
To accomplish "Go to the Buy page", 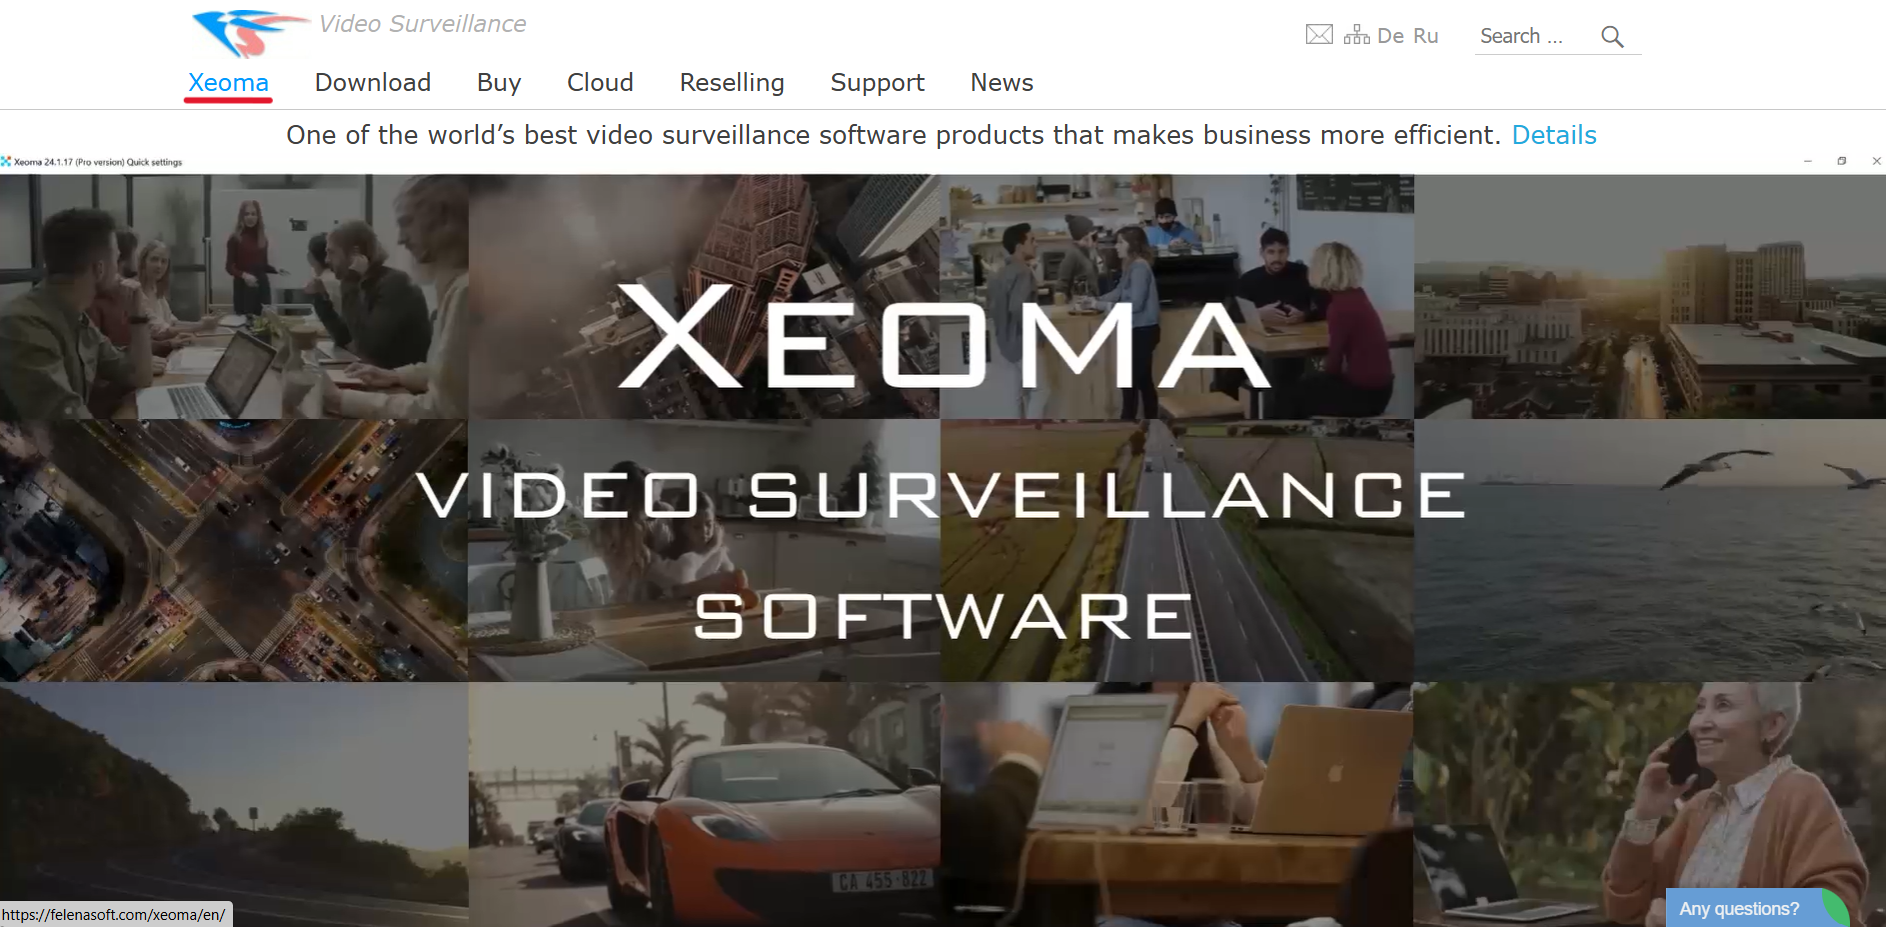I will click(499, 82).
